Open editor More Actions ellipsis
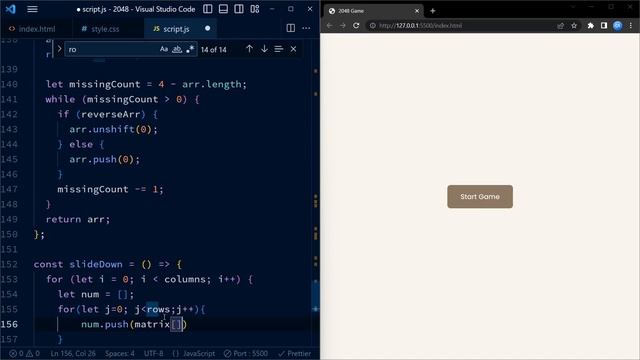 point(306,28)
